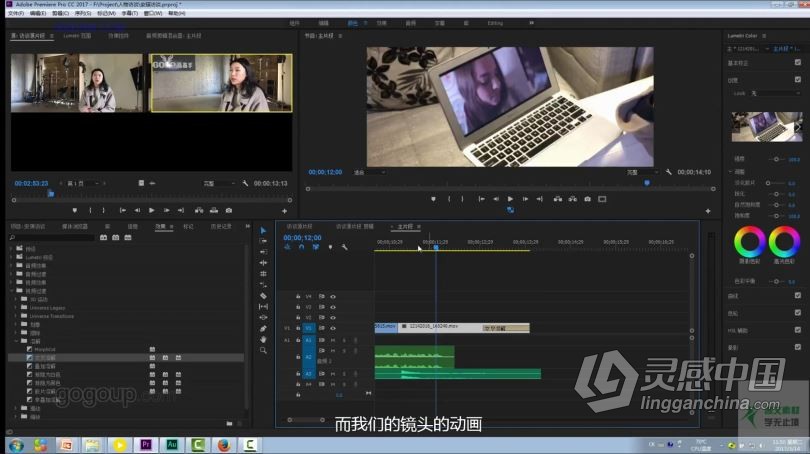Image resolution: width=810 pixels, height=454 pixels.
Task: Select the Selection arrow tool
Action: click(263, 230)
